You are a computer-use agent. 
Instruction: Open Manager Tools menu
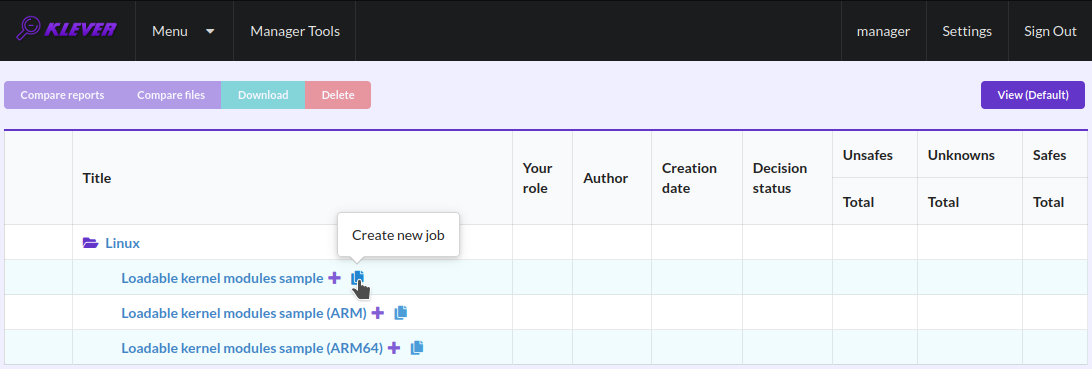point(295,31)
